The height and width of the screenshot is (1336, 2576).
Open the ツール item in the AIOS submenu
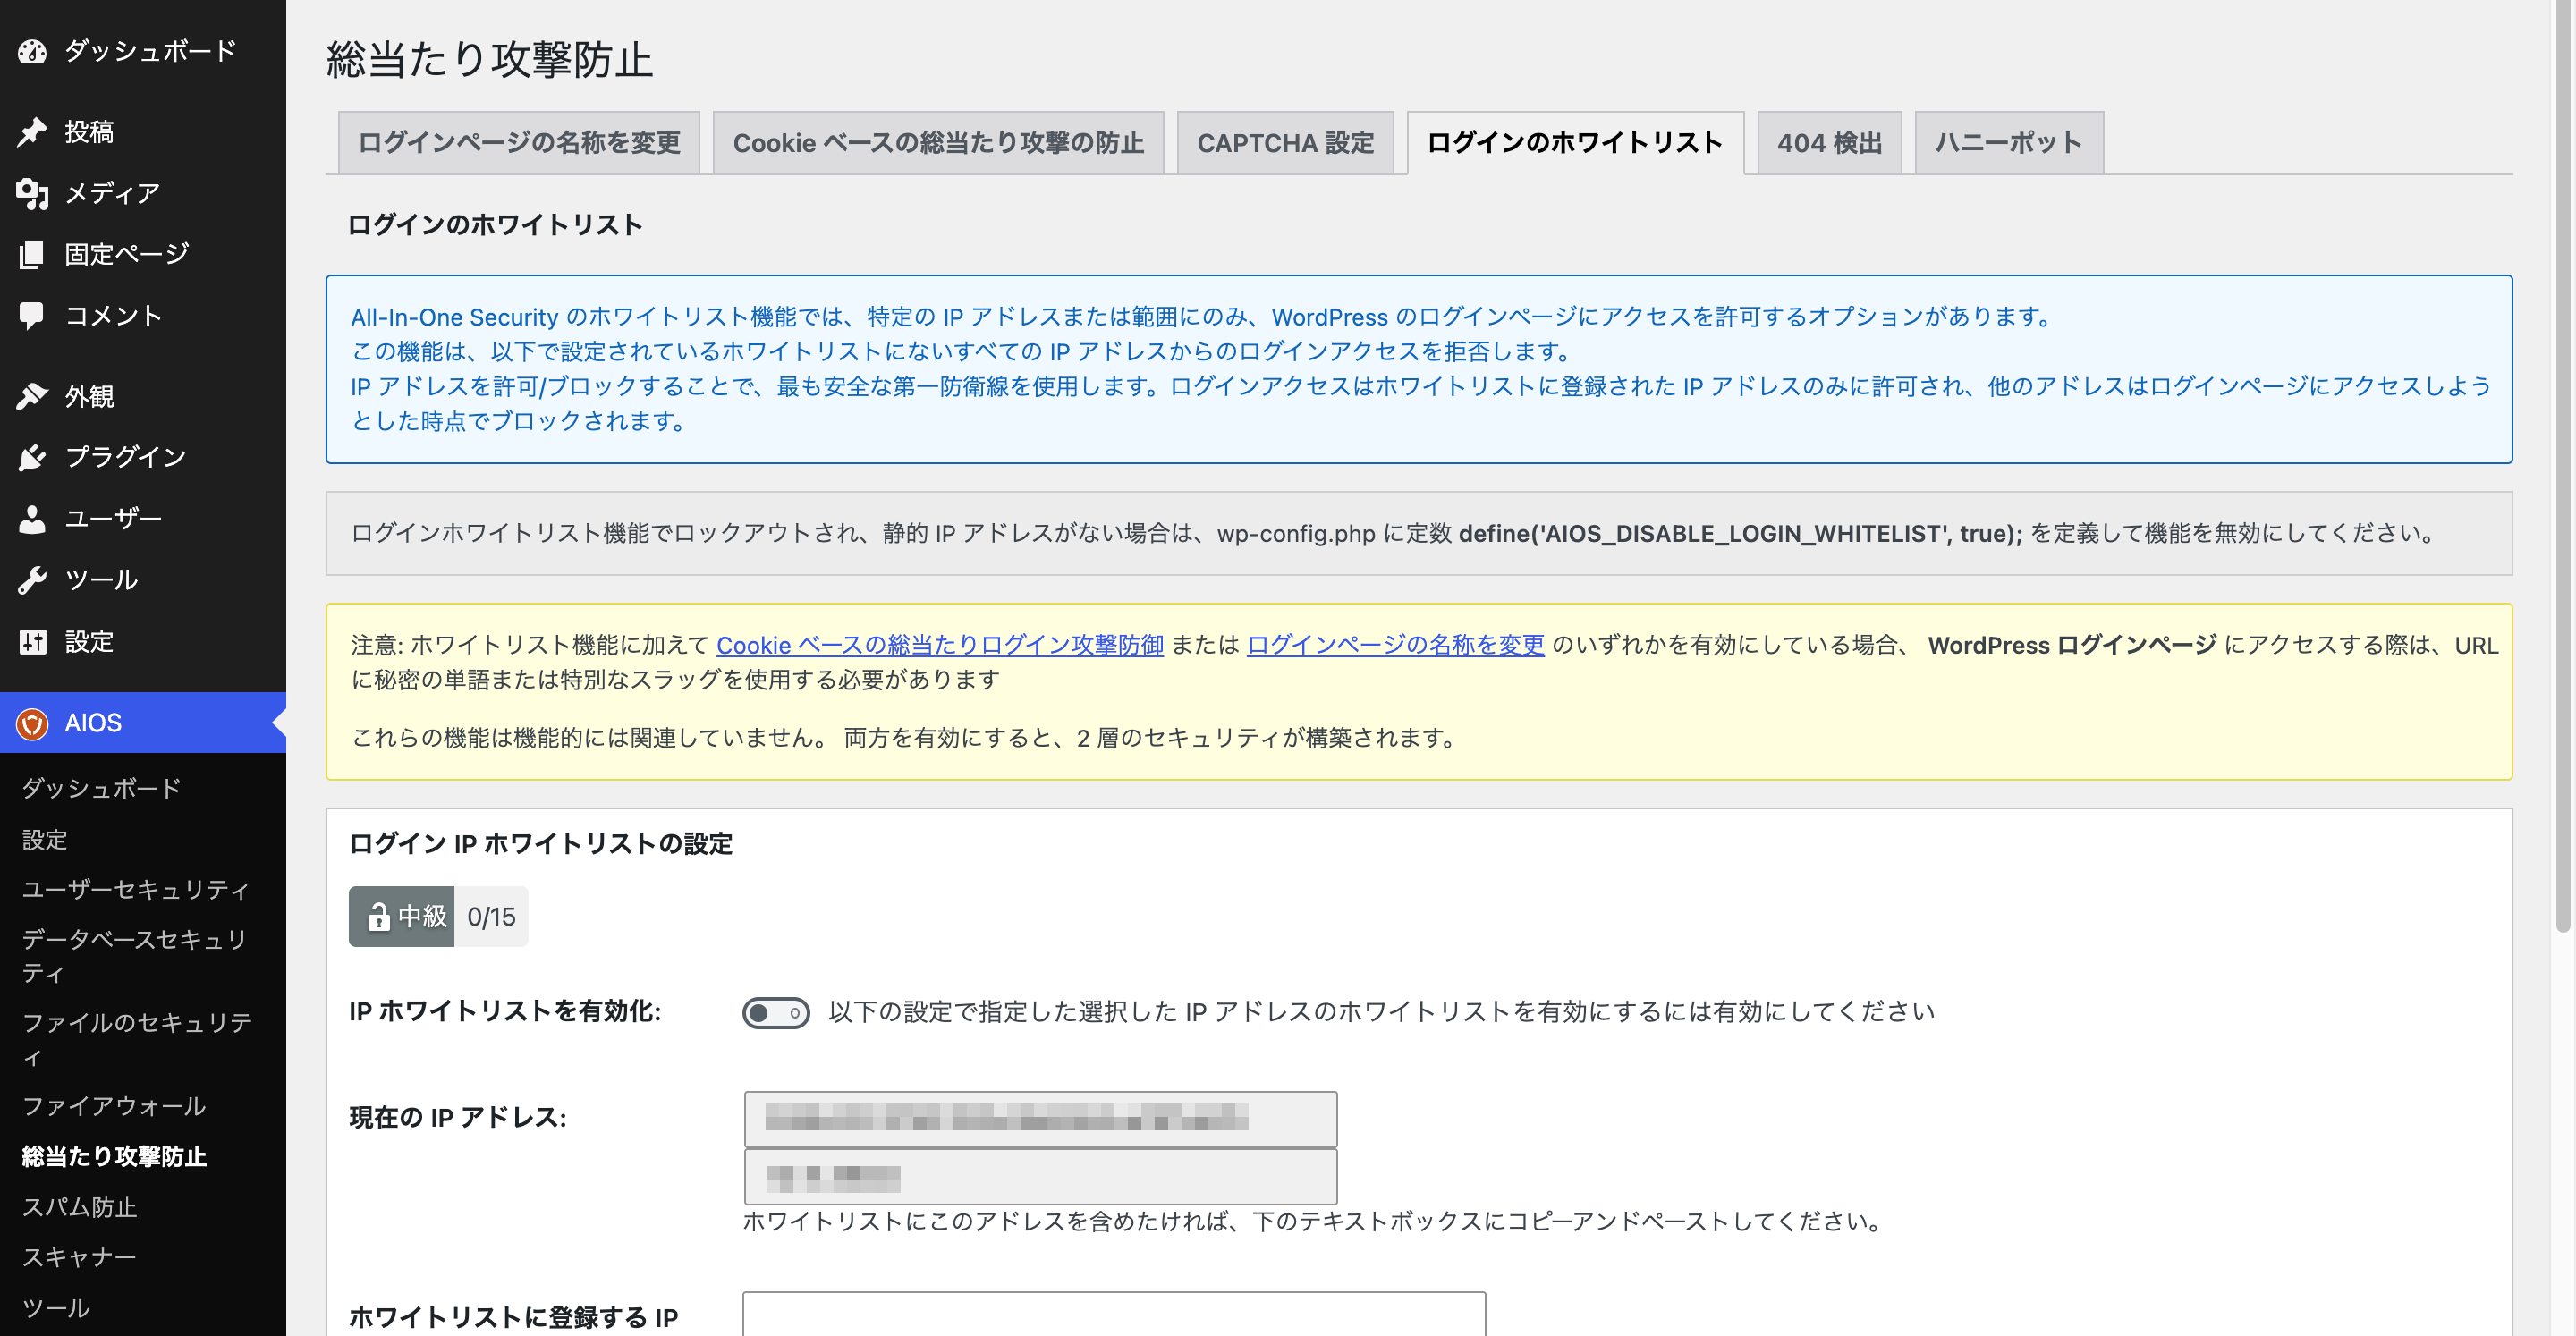tap(56, 1308)
